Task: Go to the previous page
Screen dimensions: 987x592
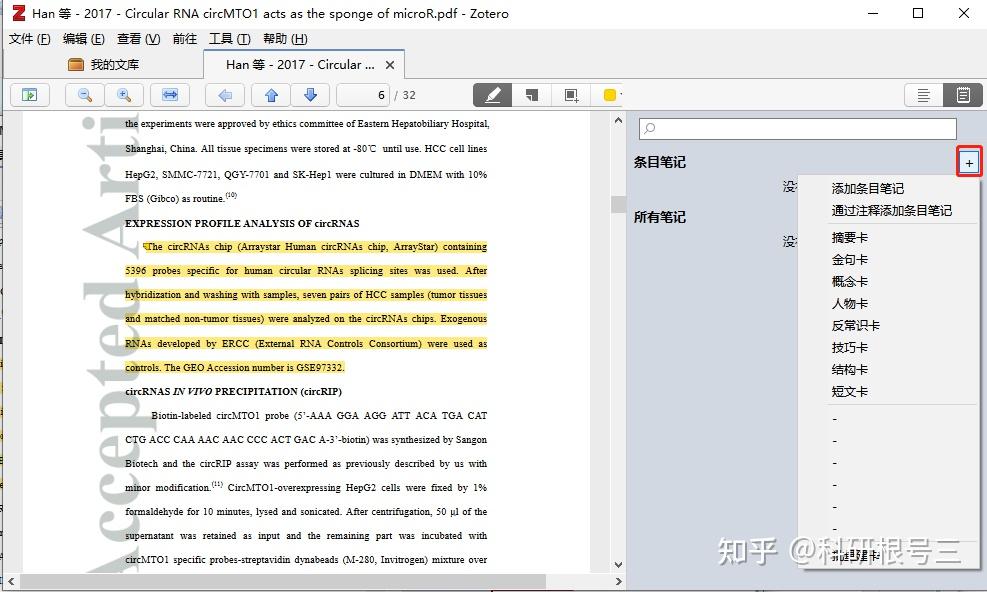Action: click(271, 94)
